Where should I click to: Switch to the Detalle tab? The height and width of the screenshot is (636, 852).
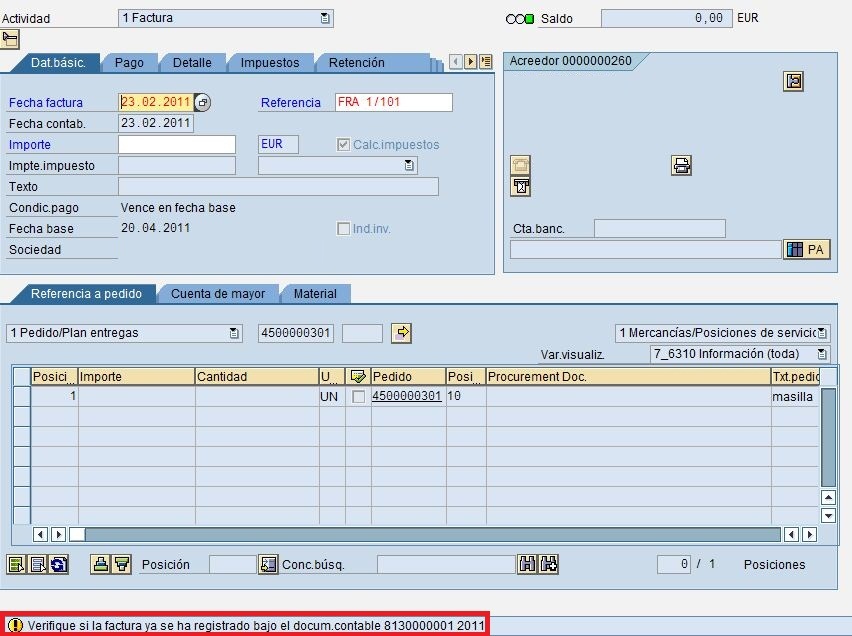tap(192, 63)
